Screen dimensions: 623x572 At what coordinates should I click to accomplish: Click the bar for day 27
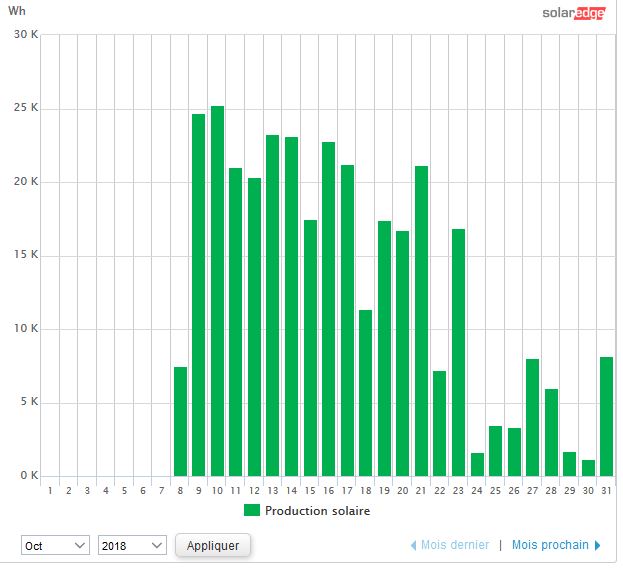tap(533, 417)
